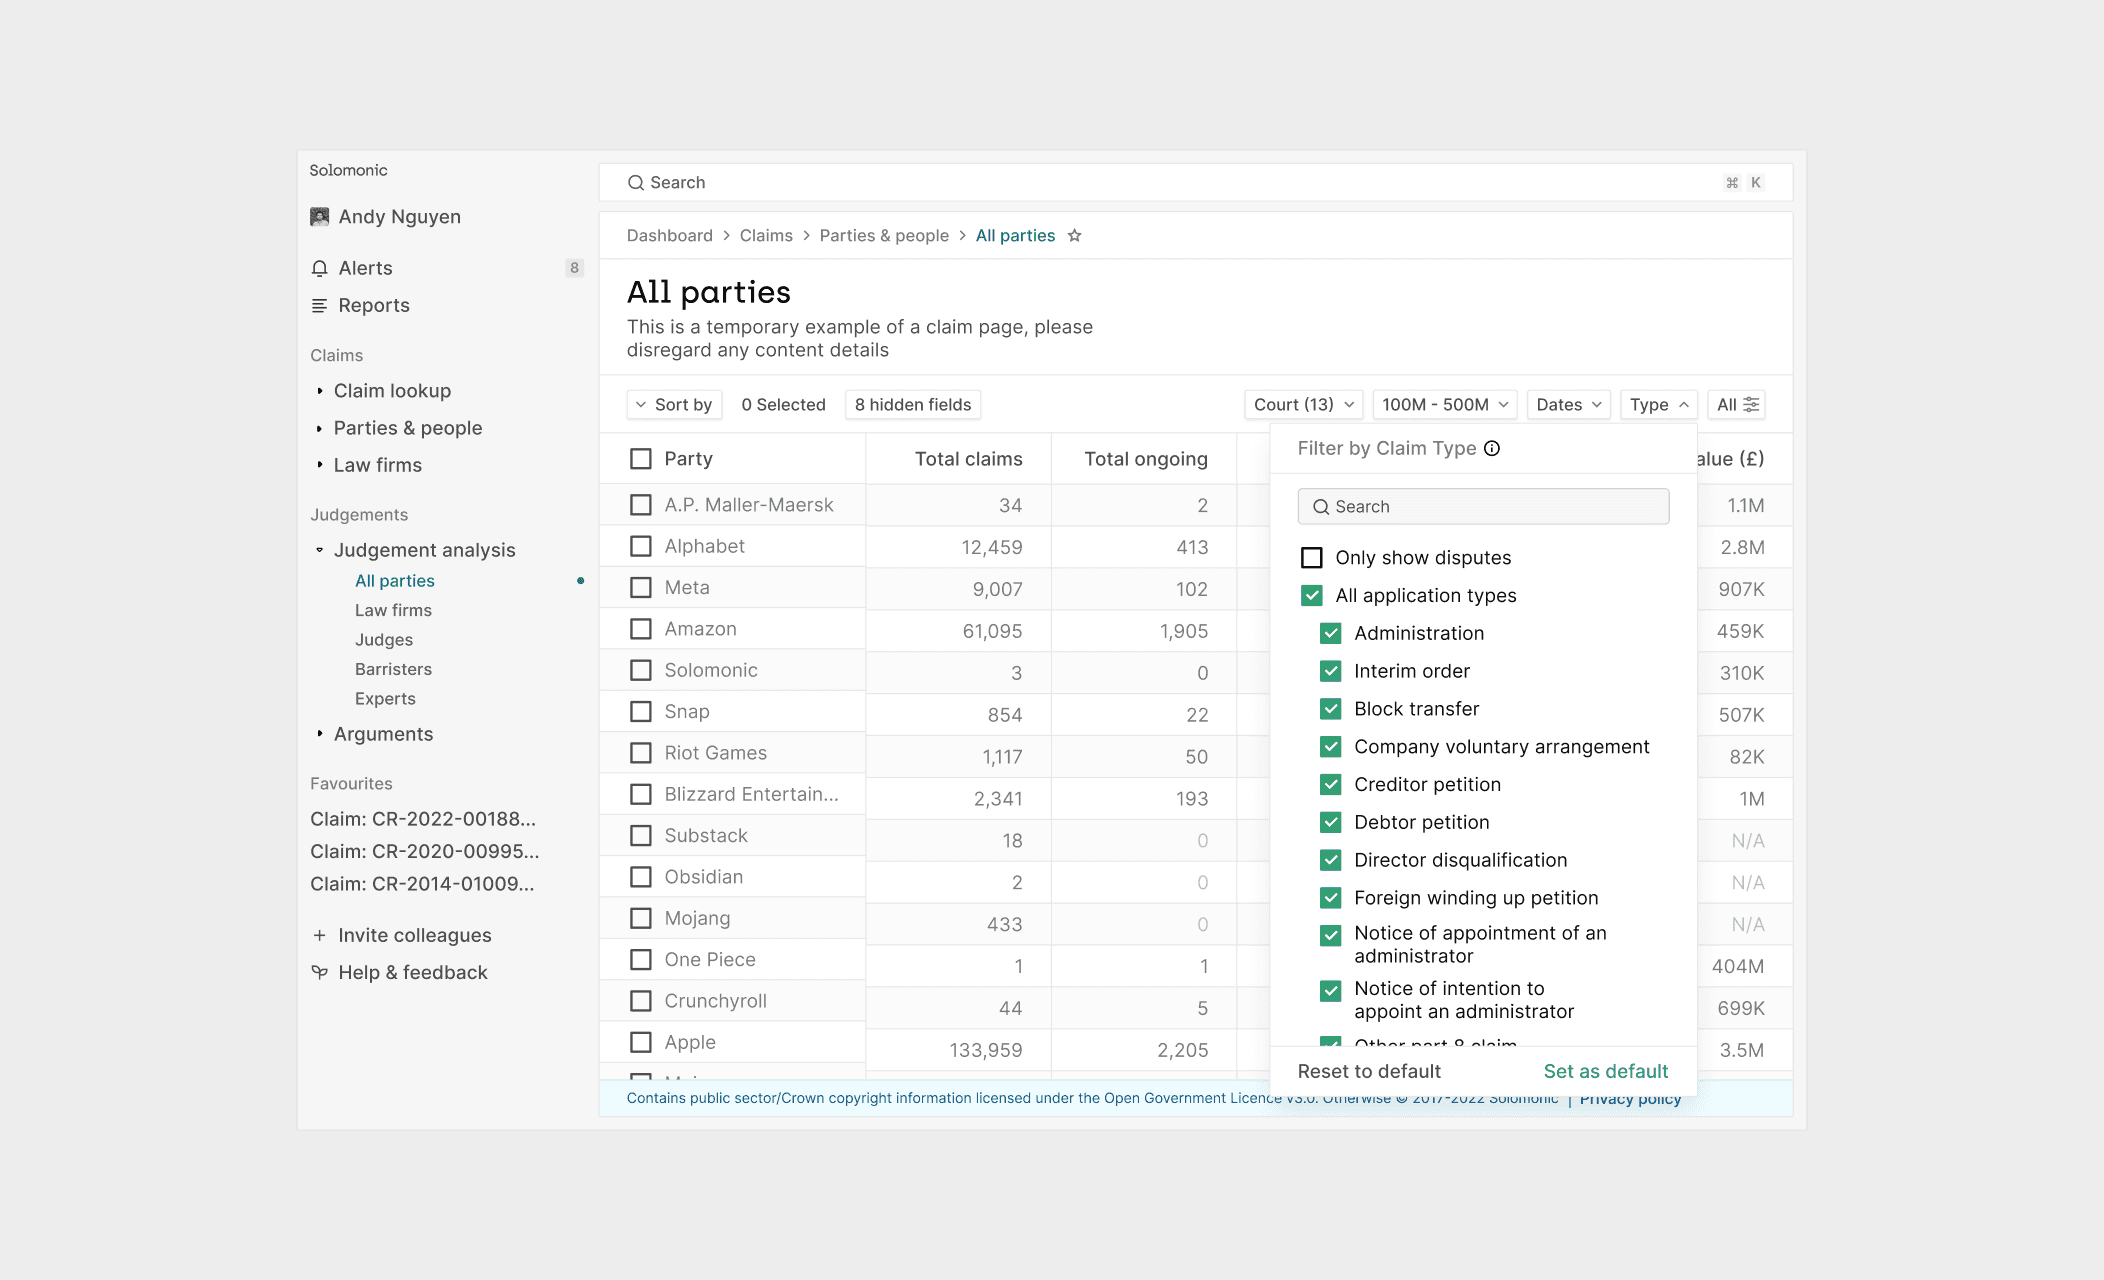Click the favourite star next to All parties

click(x=1074, y=236)
